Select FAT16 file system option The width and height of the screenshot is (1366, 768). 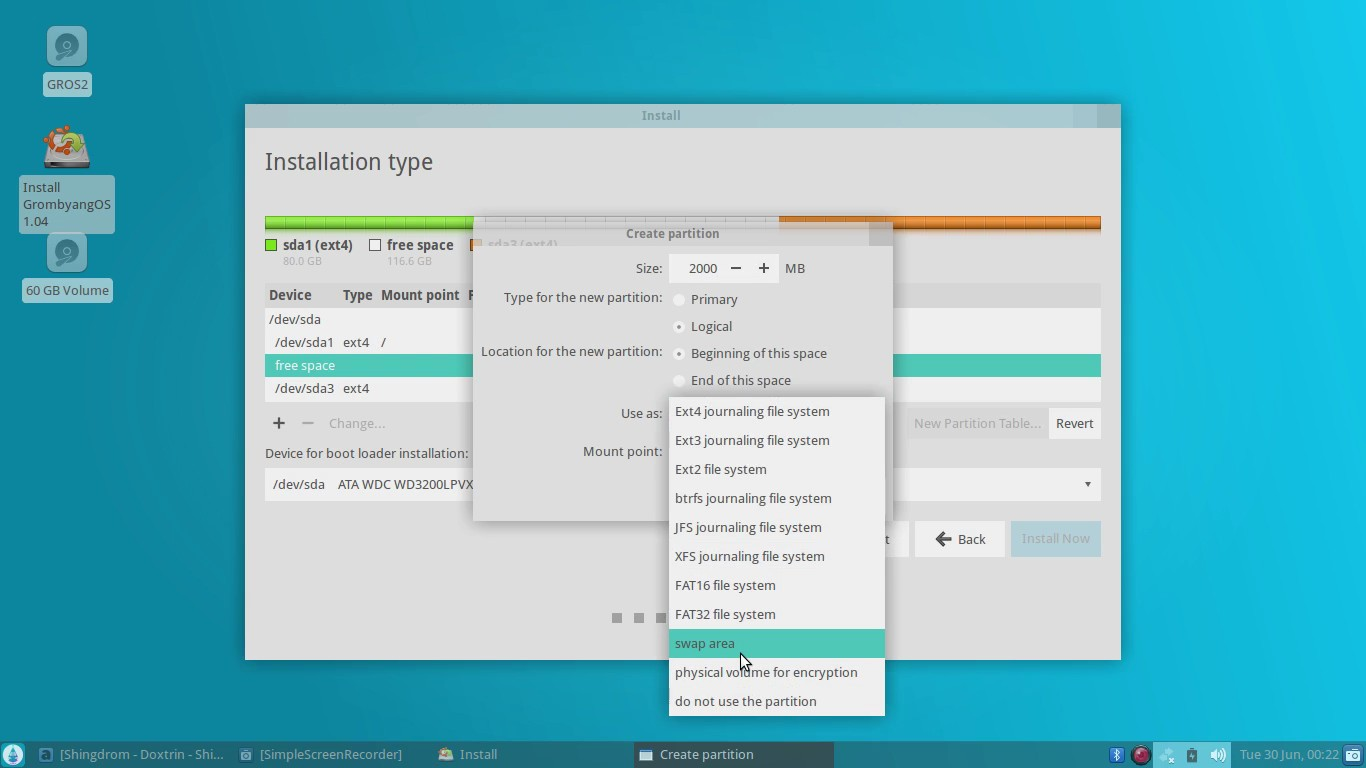point(777,586)
